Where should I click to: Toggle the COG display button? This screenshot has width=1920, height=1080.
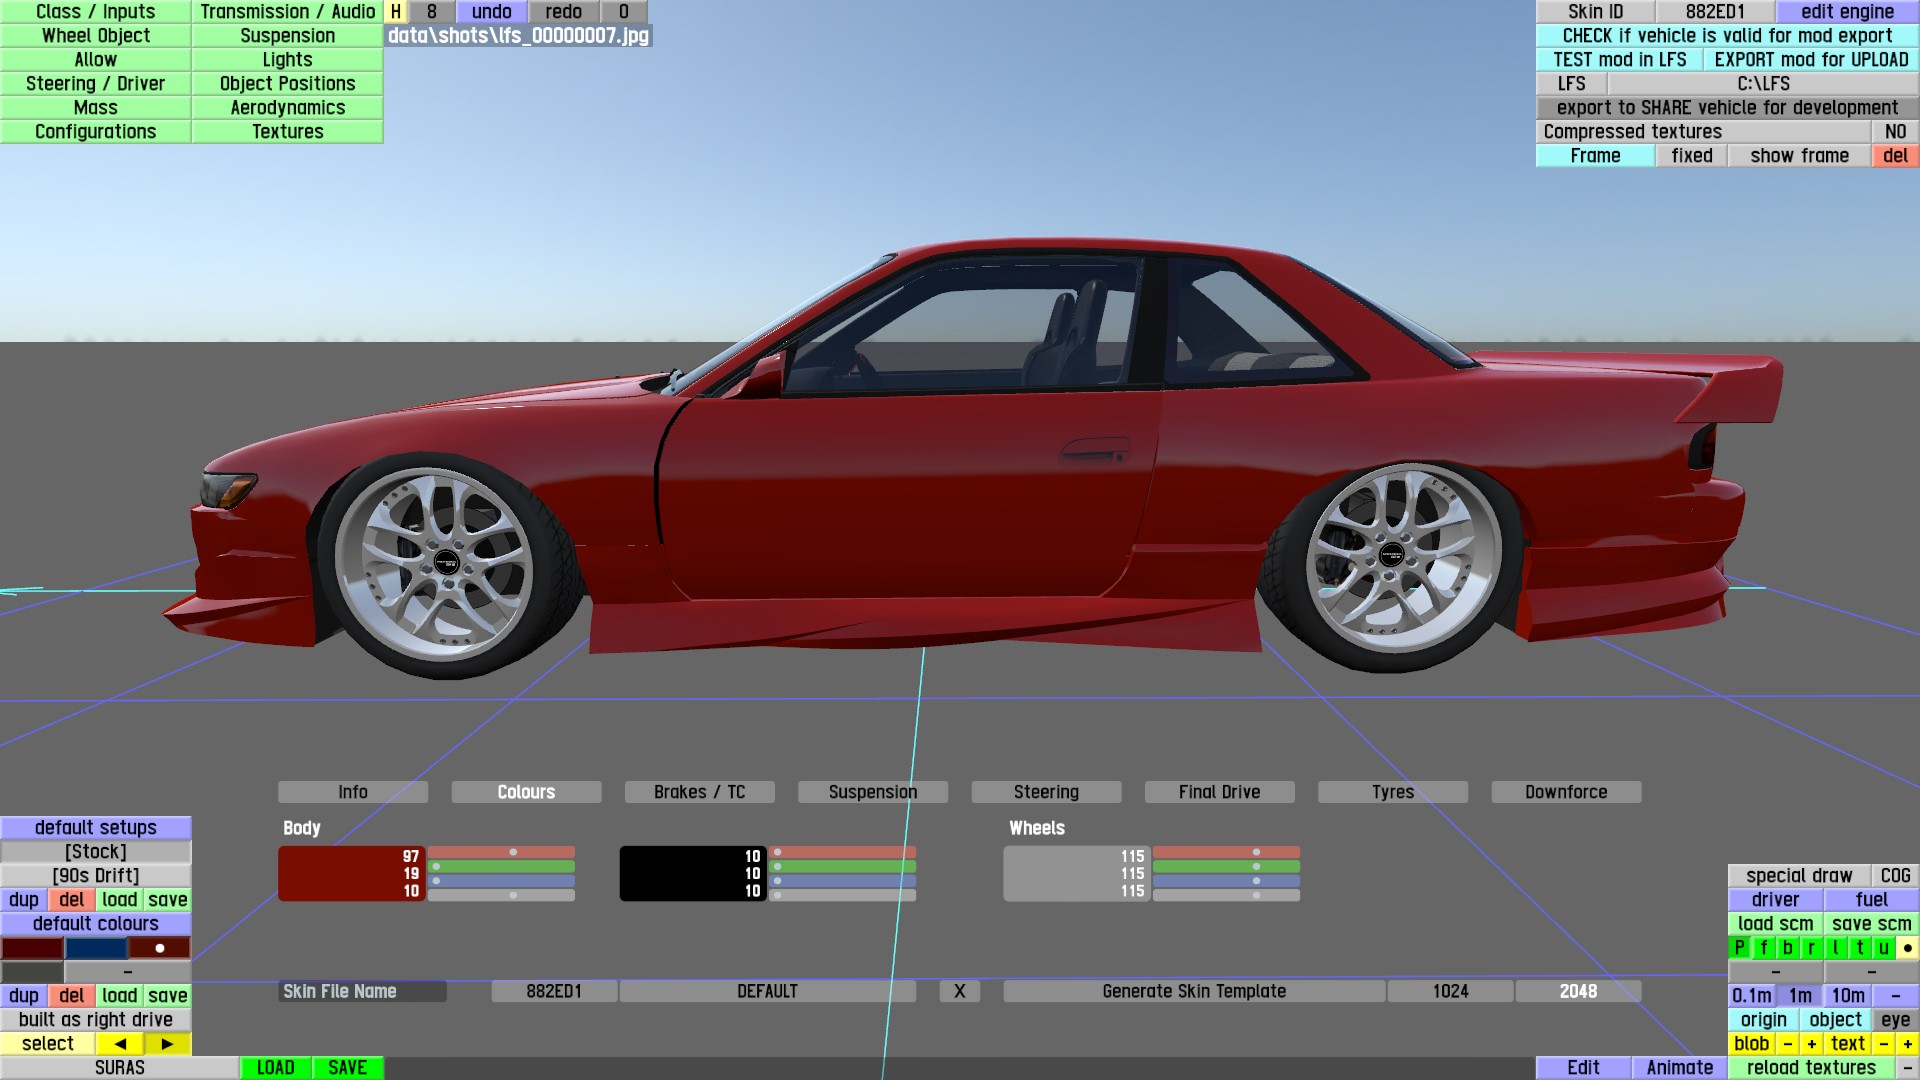pos(1894,875)
